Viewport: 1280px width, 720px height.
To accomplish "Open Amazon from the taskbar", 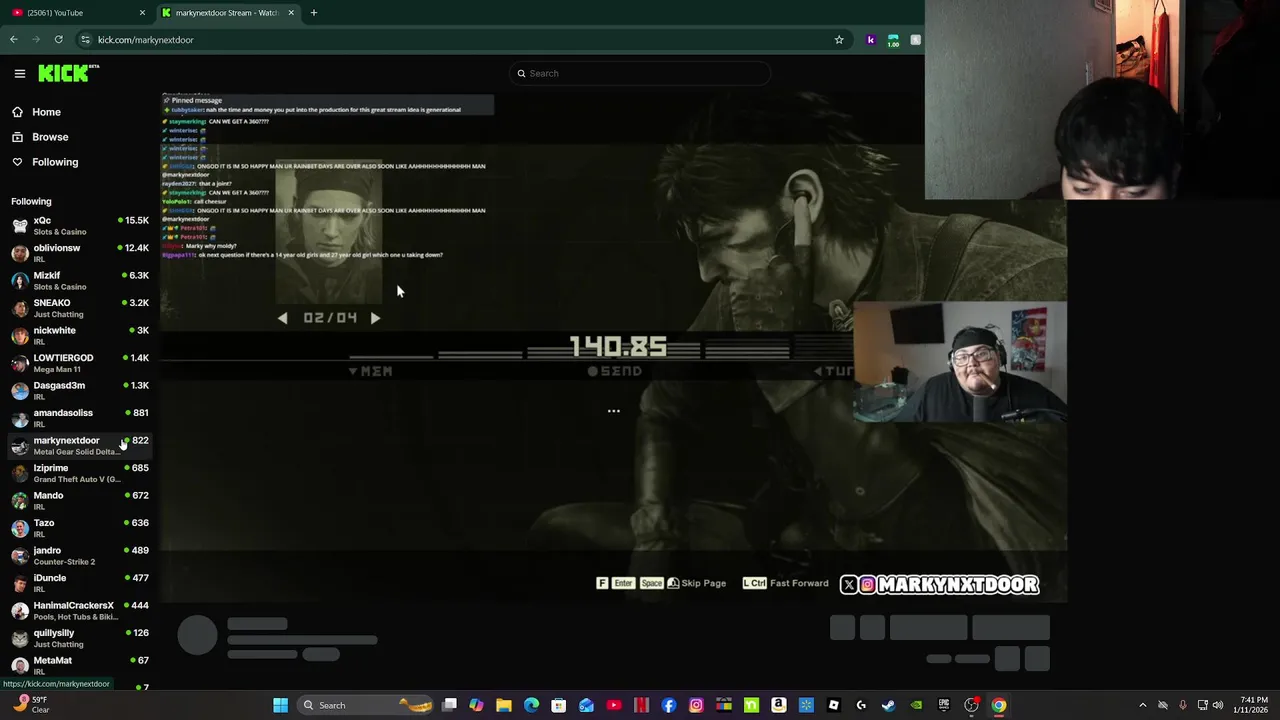I will tap(779, 705).
